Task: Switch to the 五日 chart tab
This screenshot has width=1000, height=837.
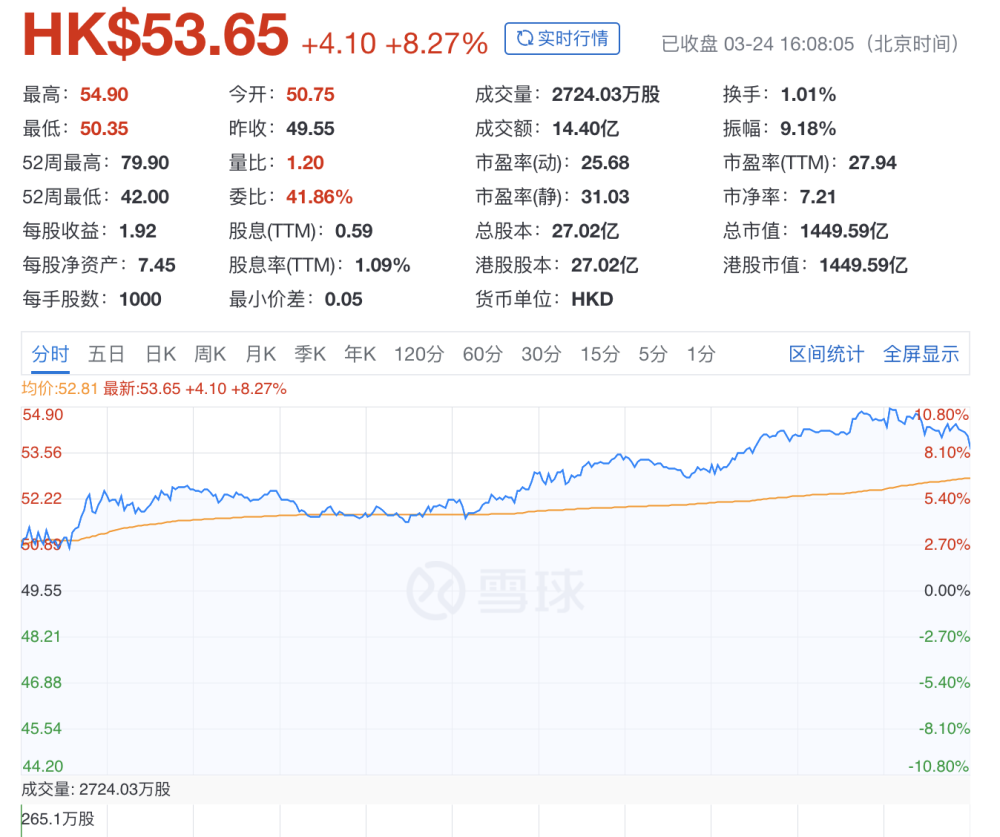Action: point(106,354)
